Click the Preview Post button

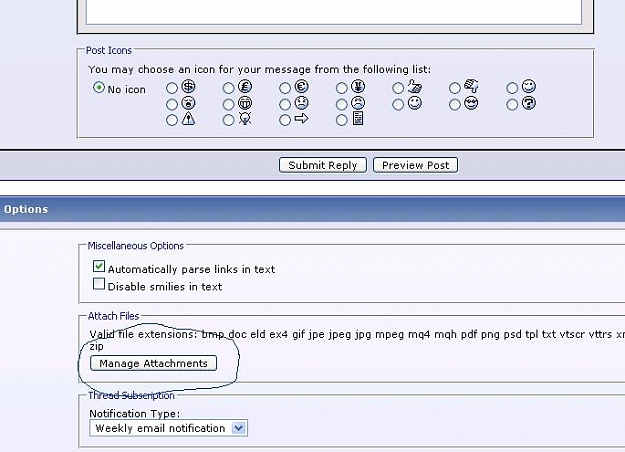415,165
